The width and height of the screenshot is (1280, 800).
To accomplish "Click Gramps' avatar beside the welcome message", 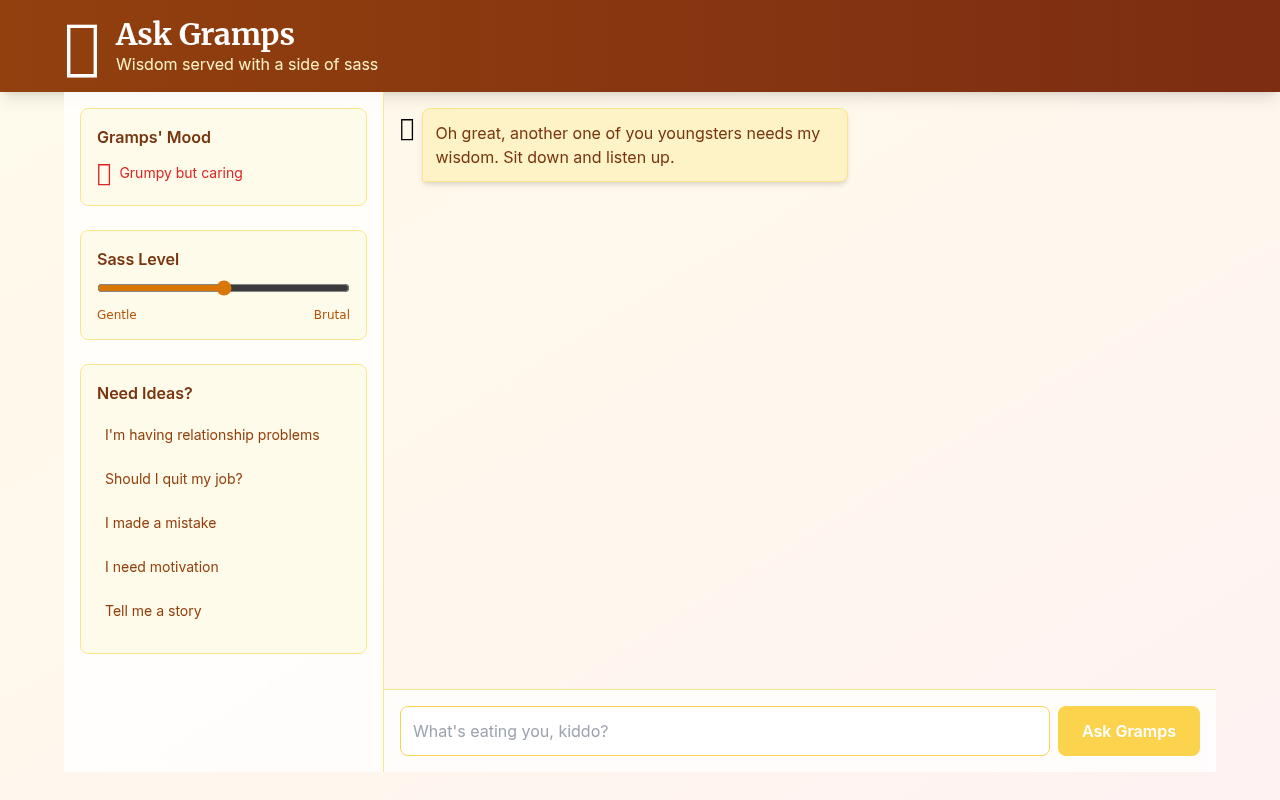I will tap(406, 129).
